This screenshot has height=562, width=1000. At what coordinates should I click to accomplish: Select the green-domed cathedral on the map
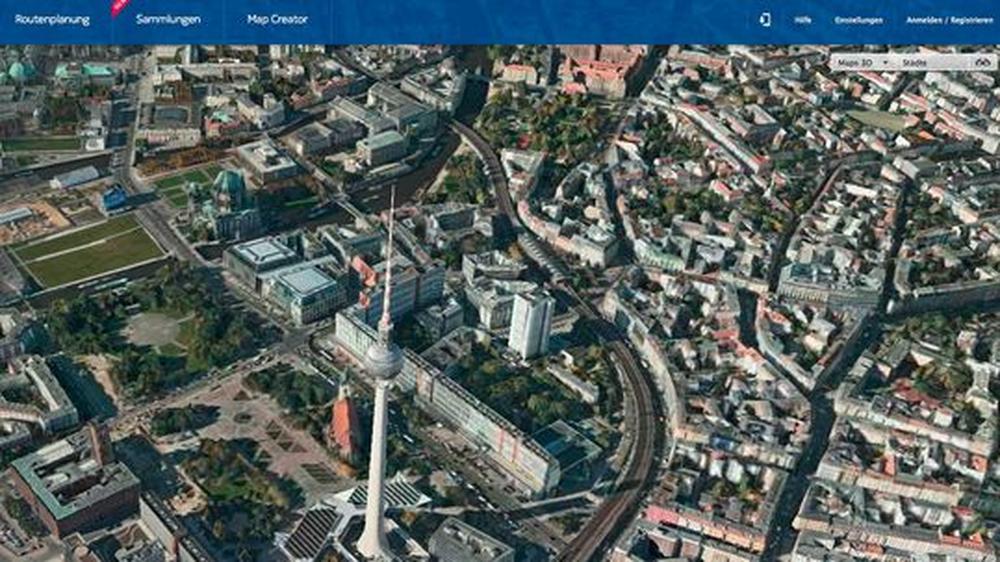229,197
